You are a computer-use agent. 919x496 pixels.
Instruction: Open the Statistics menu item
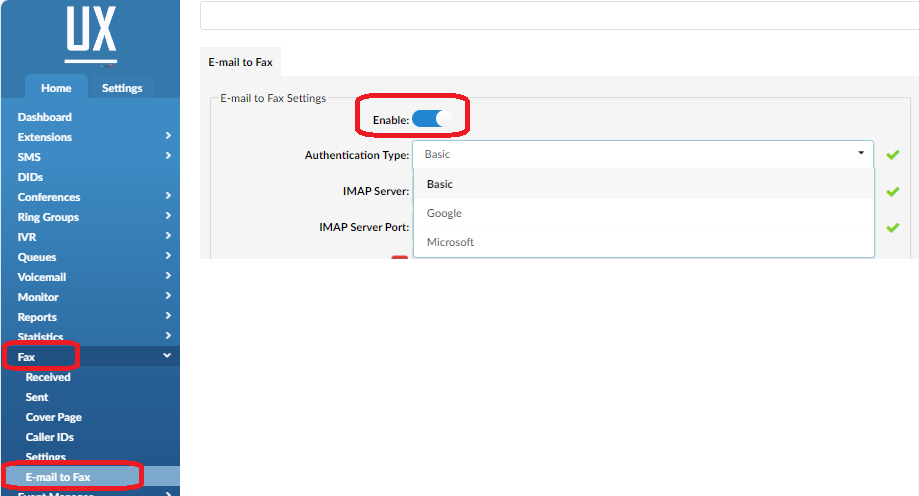(40, 337)
